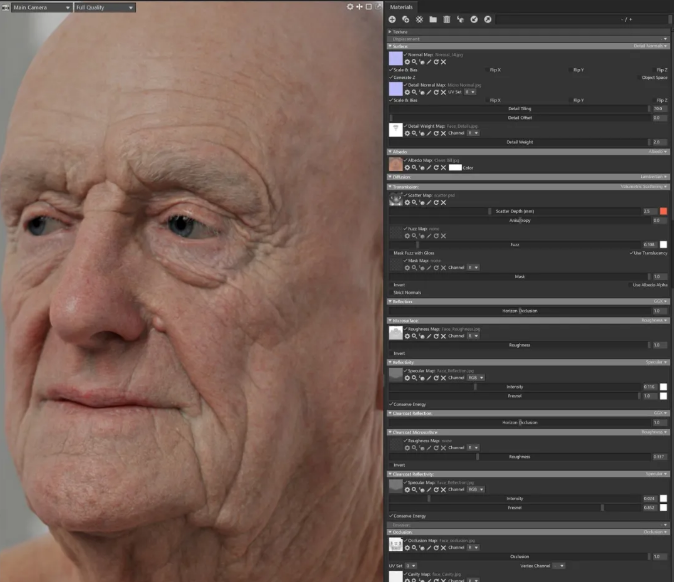Reload the Normal Map texture
Image resolution: width=674 pixels, height=582 pixels.
point(436,62)
